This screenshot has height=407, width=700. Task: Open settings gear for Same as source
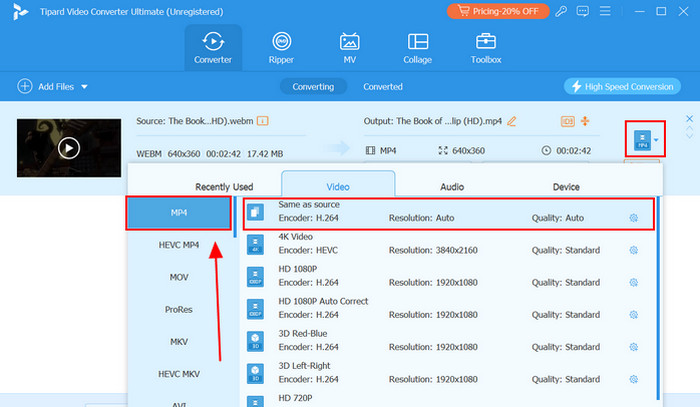tap(633, 218)
